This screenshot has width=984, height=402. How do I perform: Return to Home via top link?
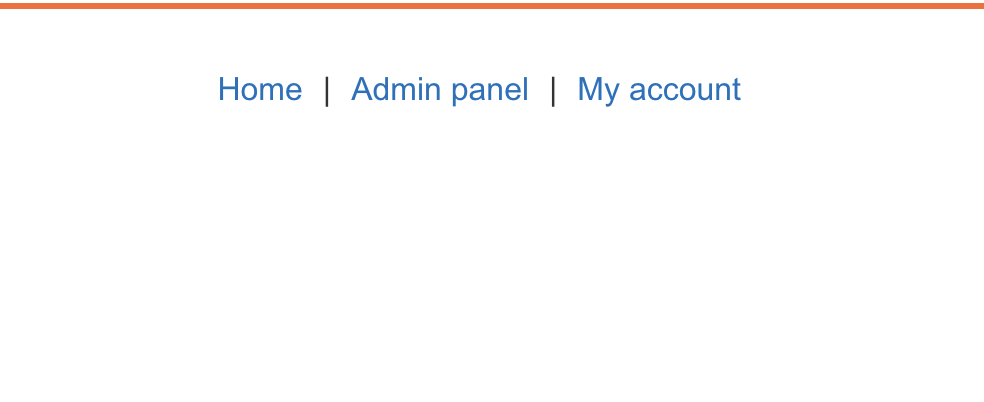tap(259, 90)
